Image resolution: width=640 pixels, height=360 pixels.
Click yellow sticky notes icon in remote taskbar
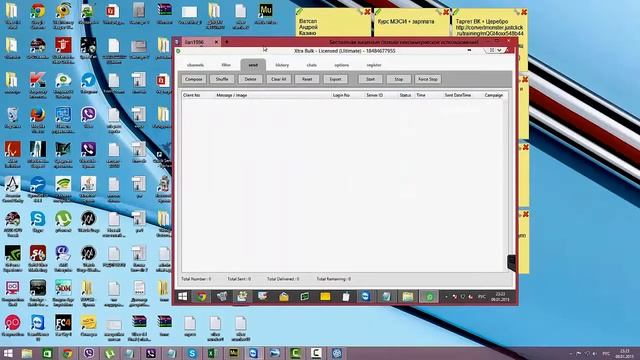325,297
